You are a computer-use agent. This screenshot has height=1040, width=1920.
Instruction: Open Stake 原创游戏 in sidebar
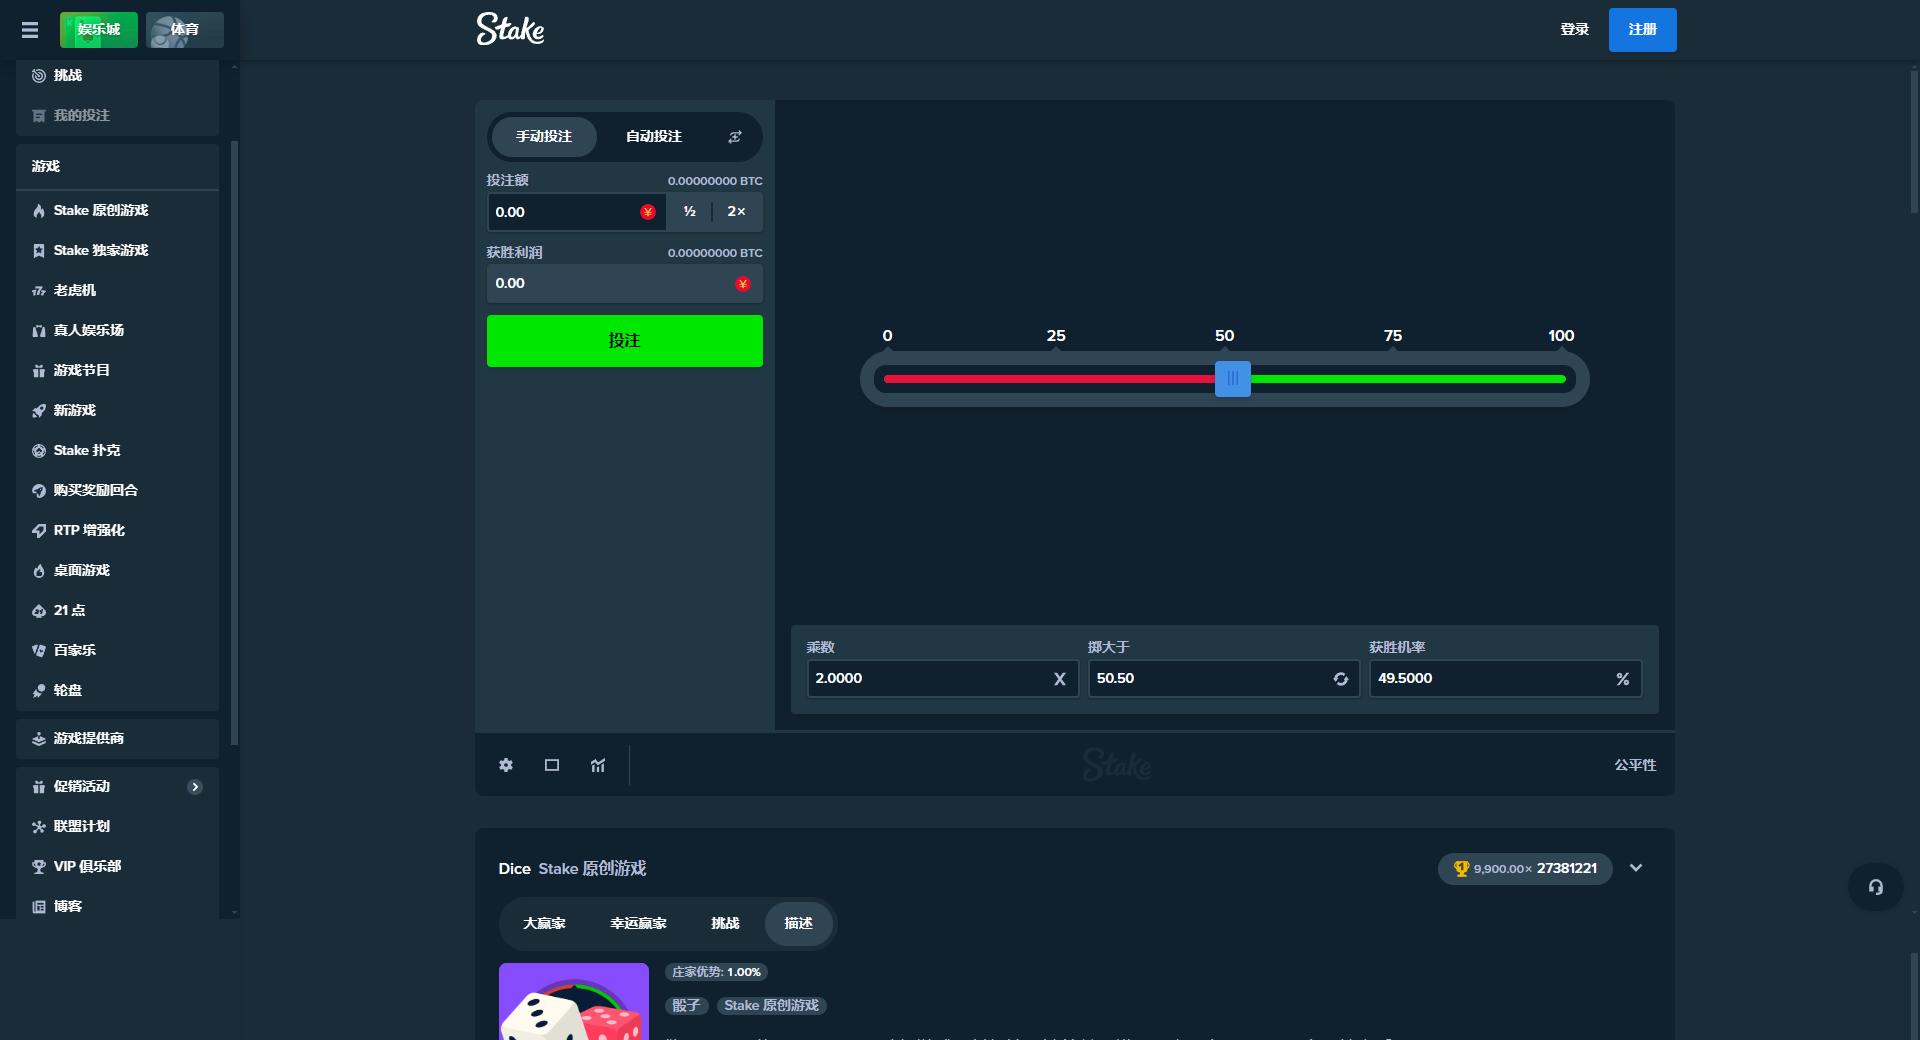[x=118, y=210]
